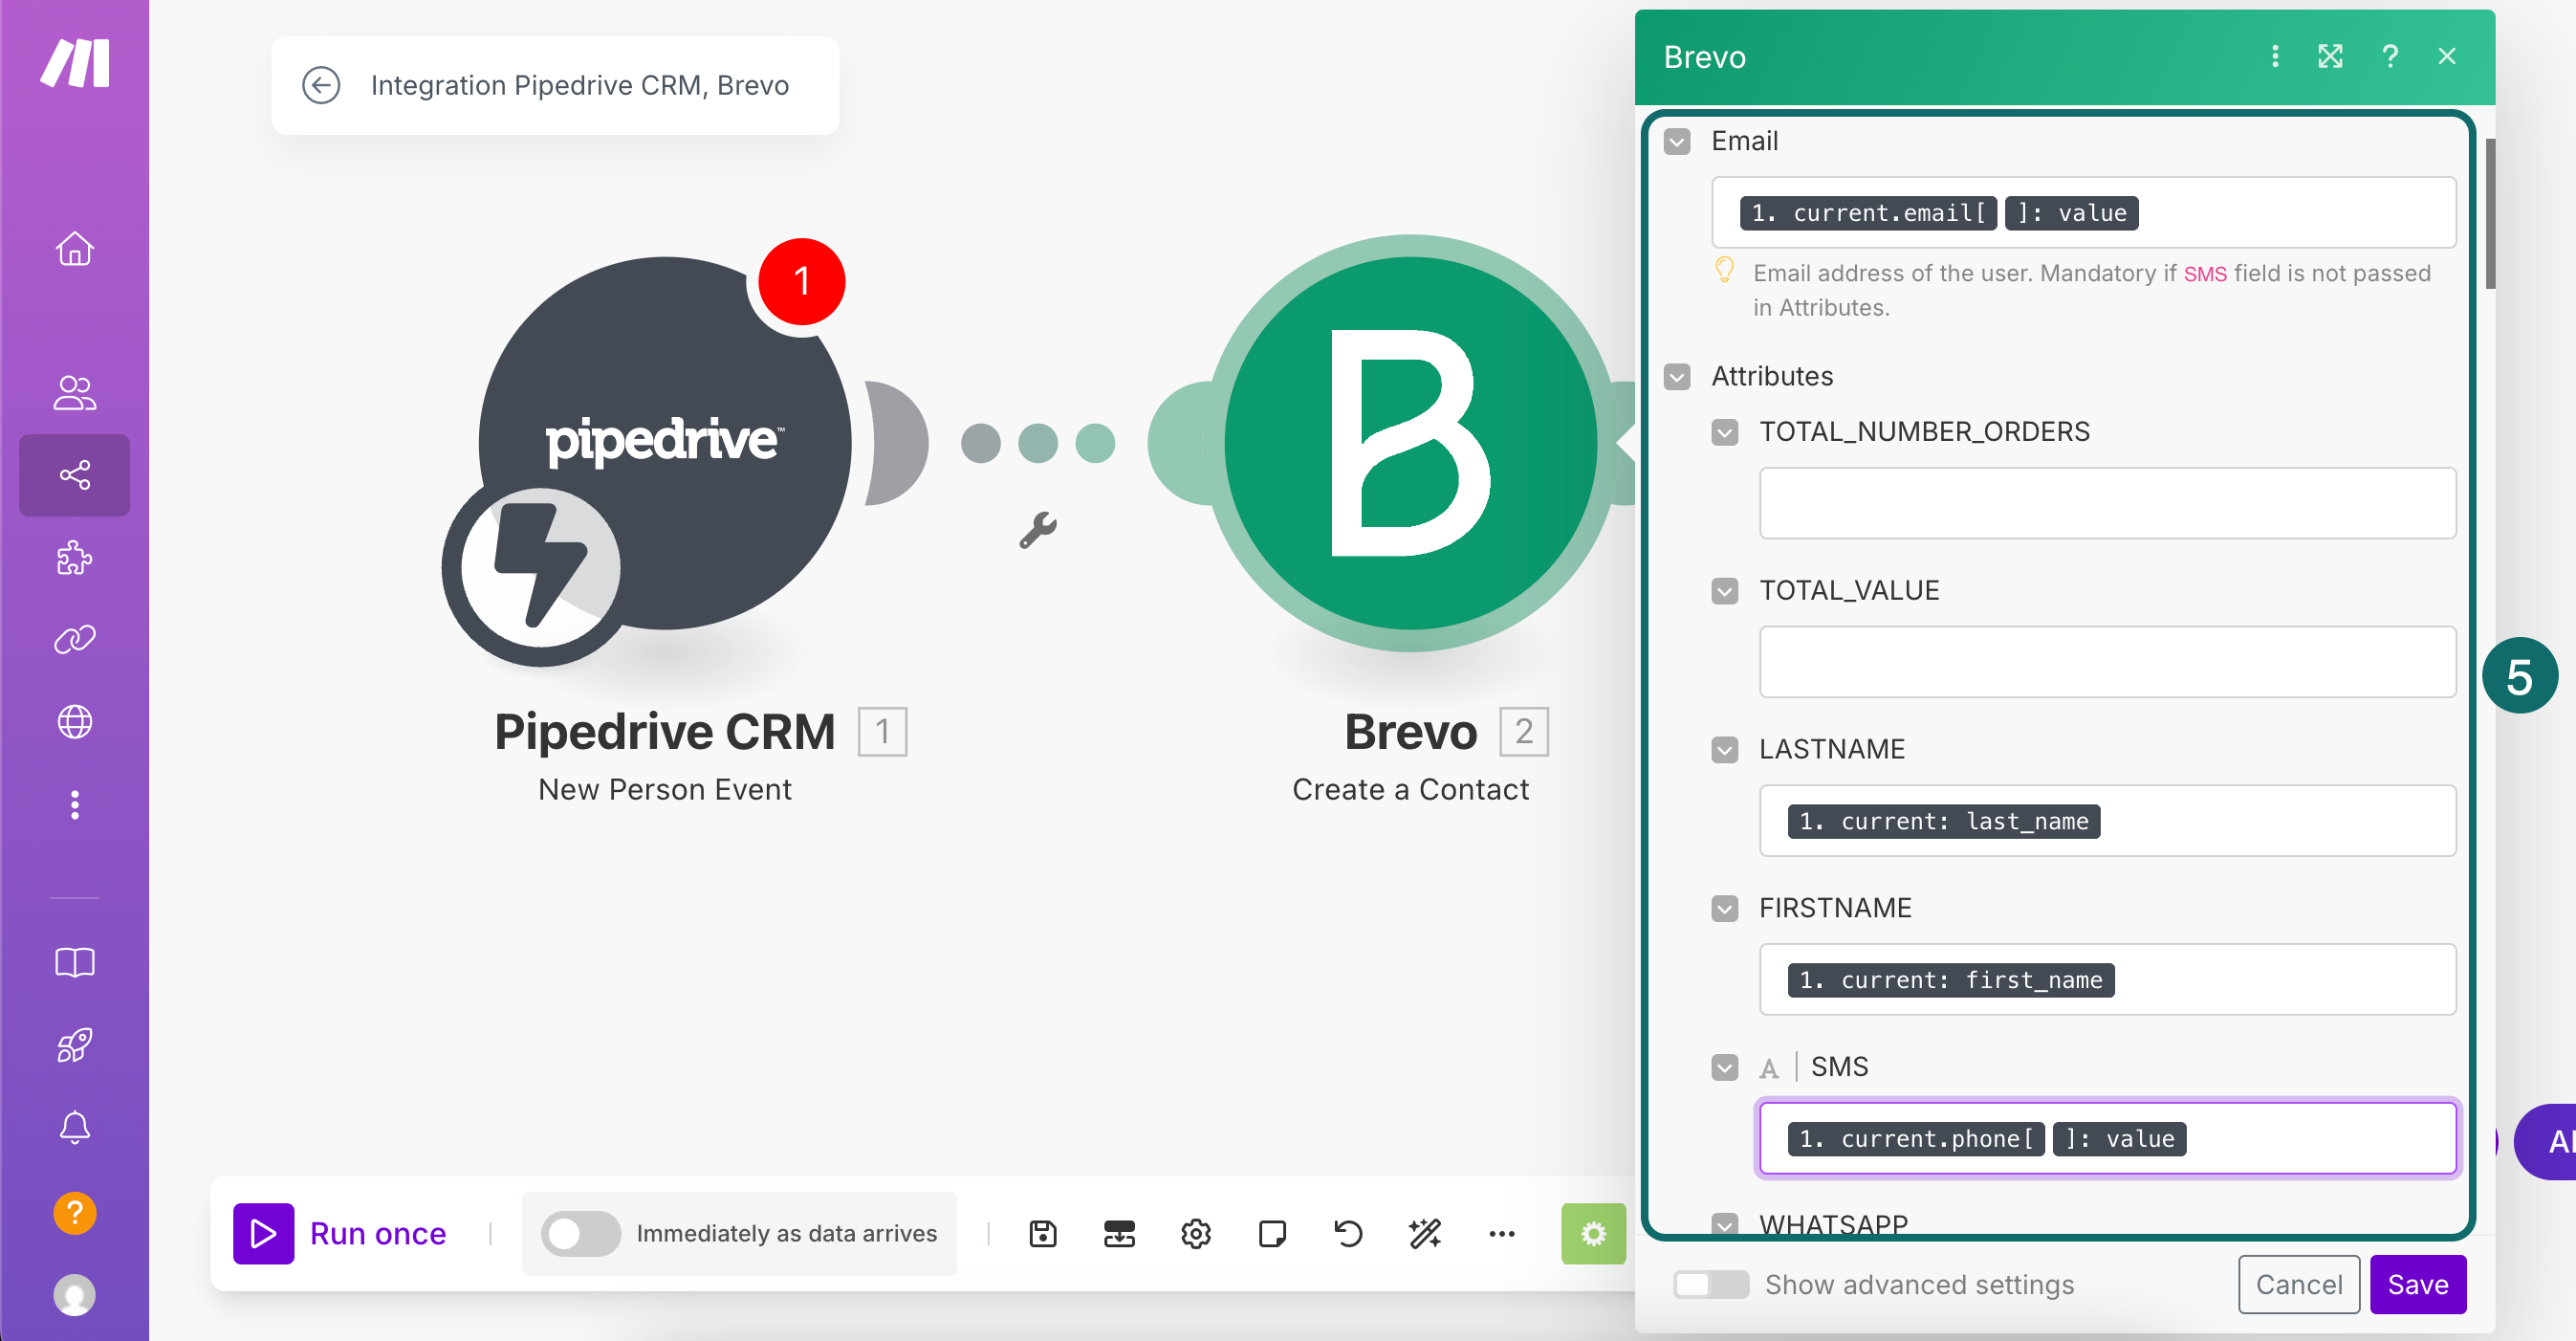Open the What's new rocket icon
The width and height of the screenshot is (2576, 1341).
tap(75, 1045)
